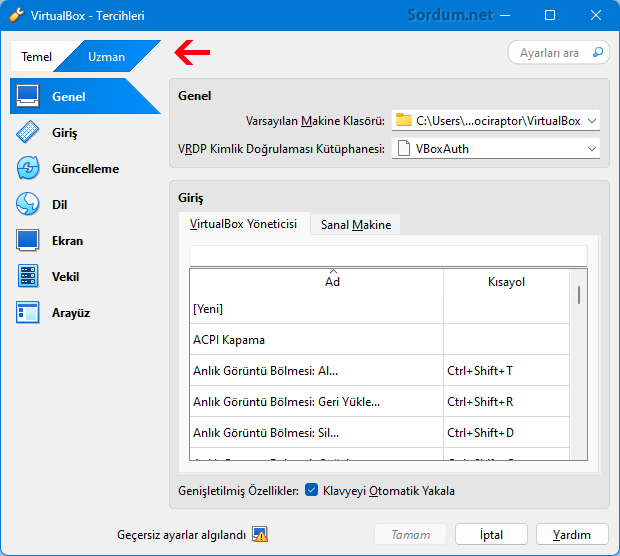Open the Giriş keyboard icon

(27, 132)
